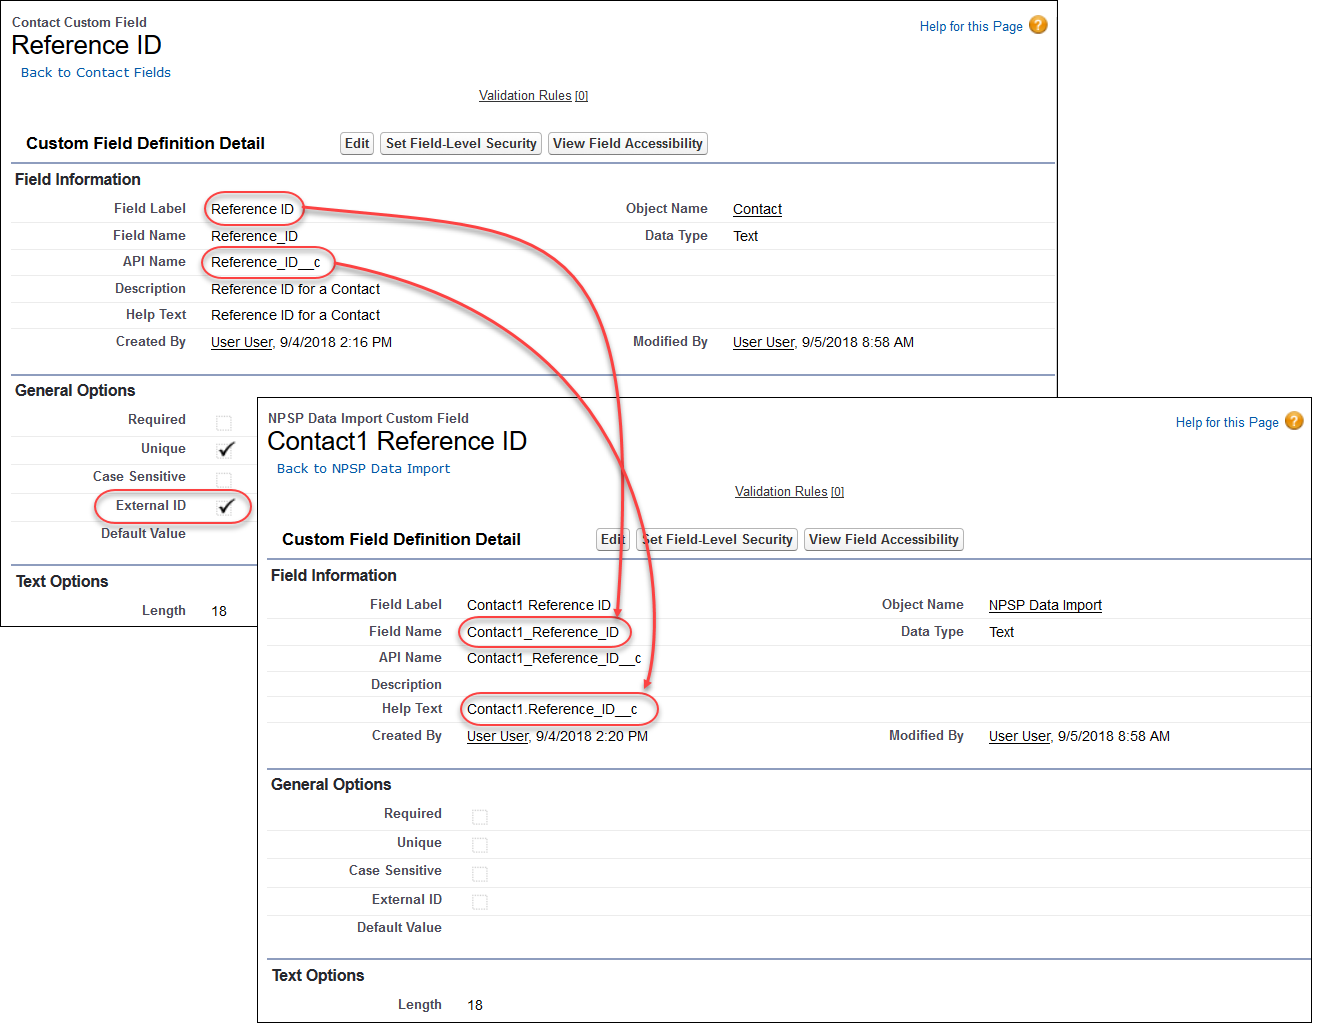Viewport: 1320px width, 1033px height.
Task: Click Edit button in Reference ID window
Action: pos(357,144)
